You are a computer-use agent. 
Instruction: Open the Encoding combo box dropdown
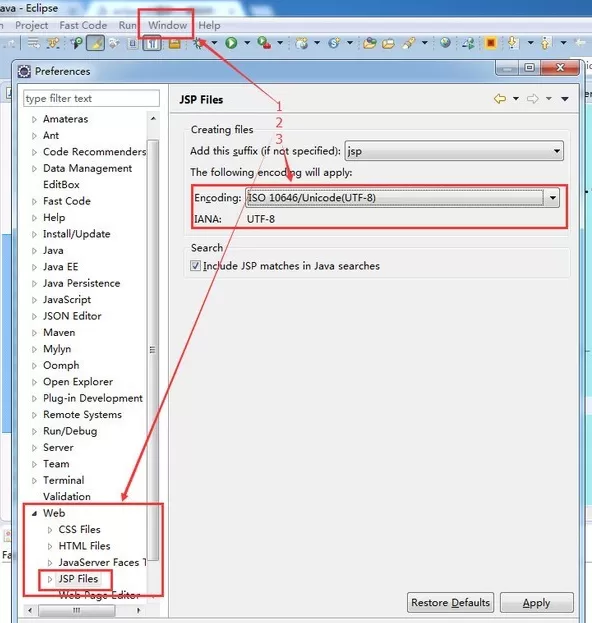(553, 197)
